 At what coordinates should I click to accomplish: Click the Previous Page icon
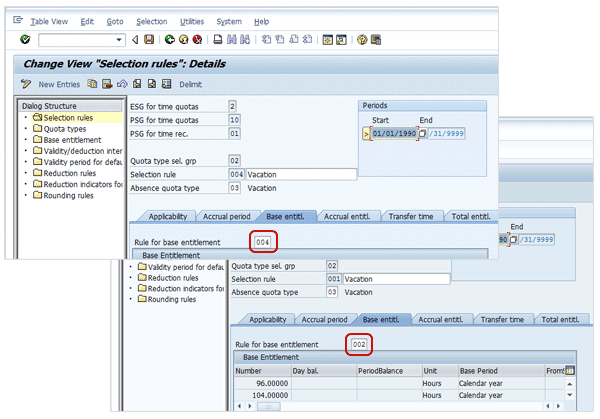[x=280, y=39]
